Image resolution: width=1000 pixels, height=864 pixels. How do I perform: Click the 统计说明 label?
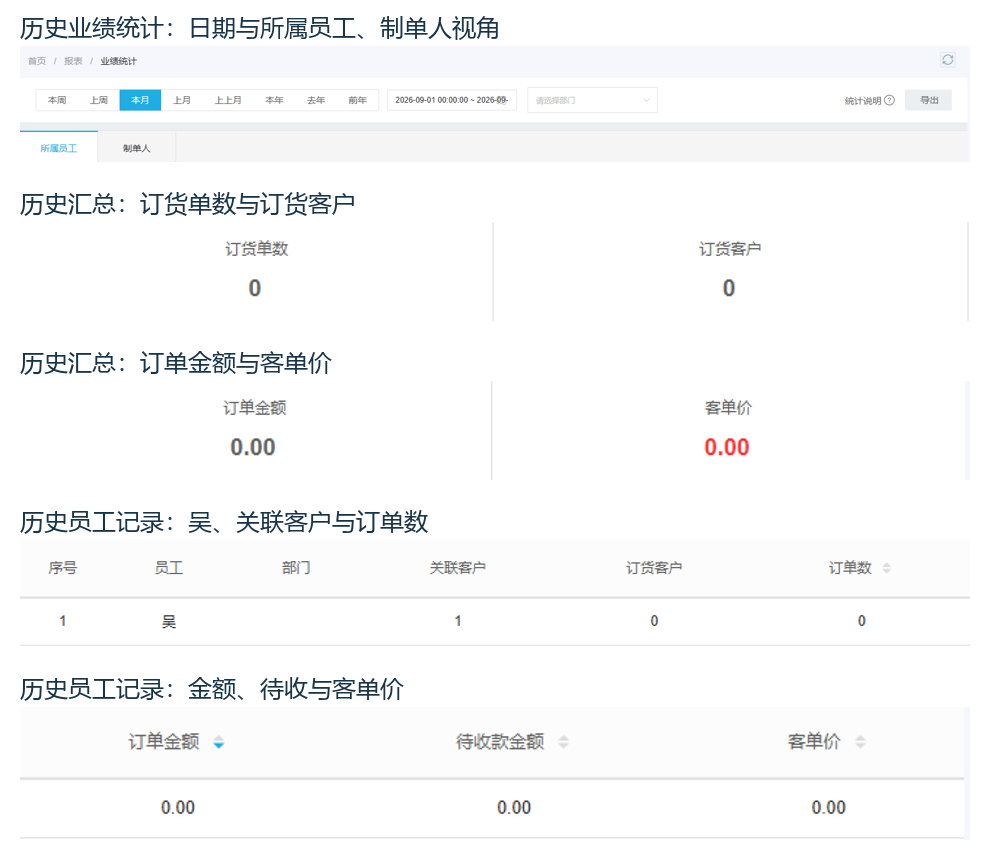tap(863, 101)
